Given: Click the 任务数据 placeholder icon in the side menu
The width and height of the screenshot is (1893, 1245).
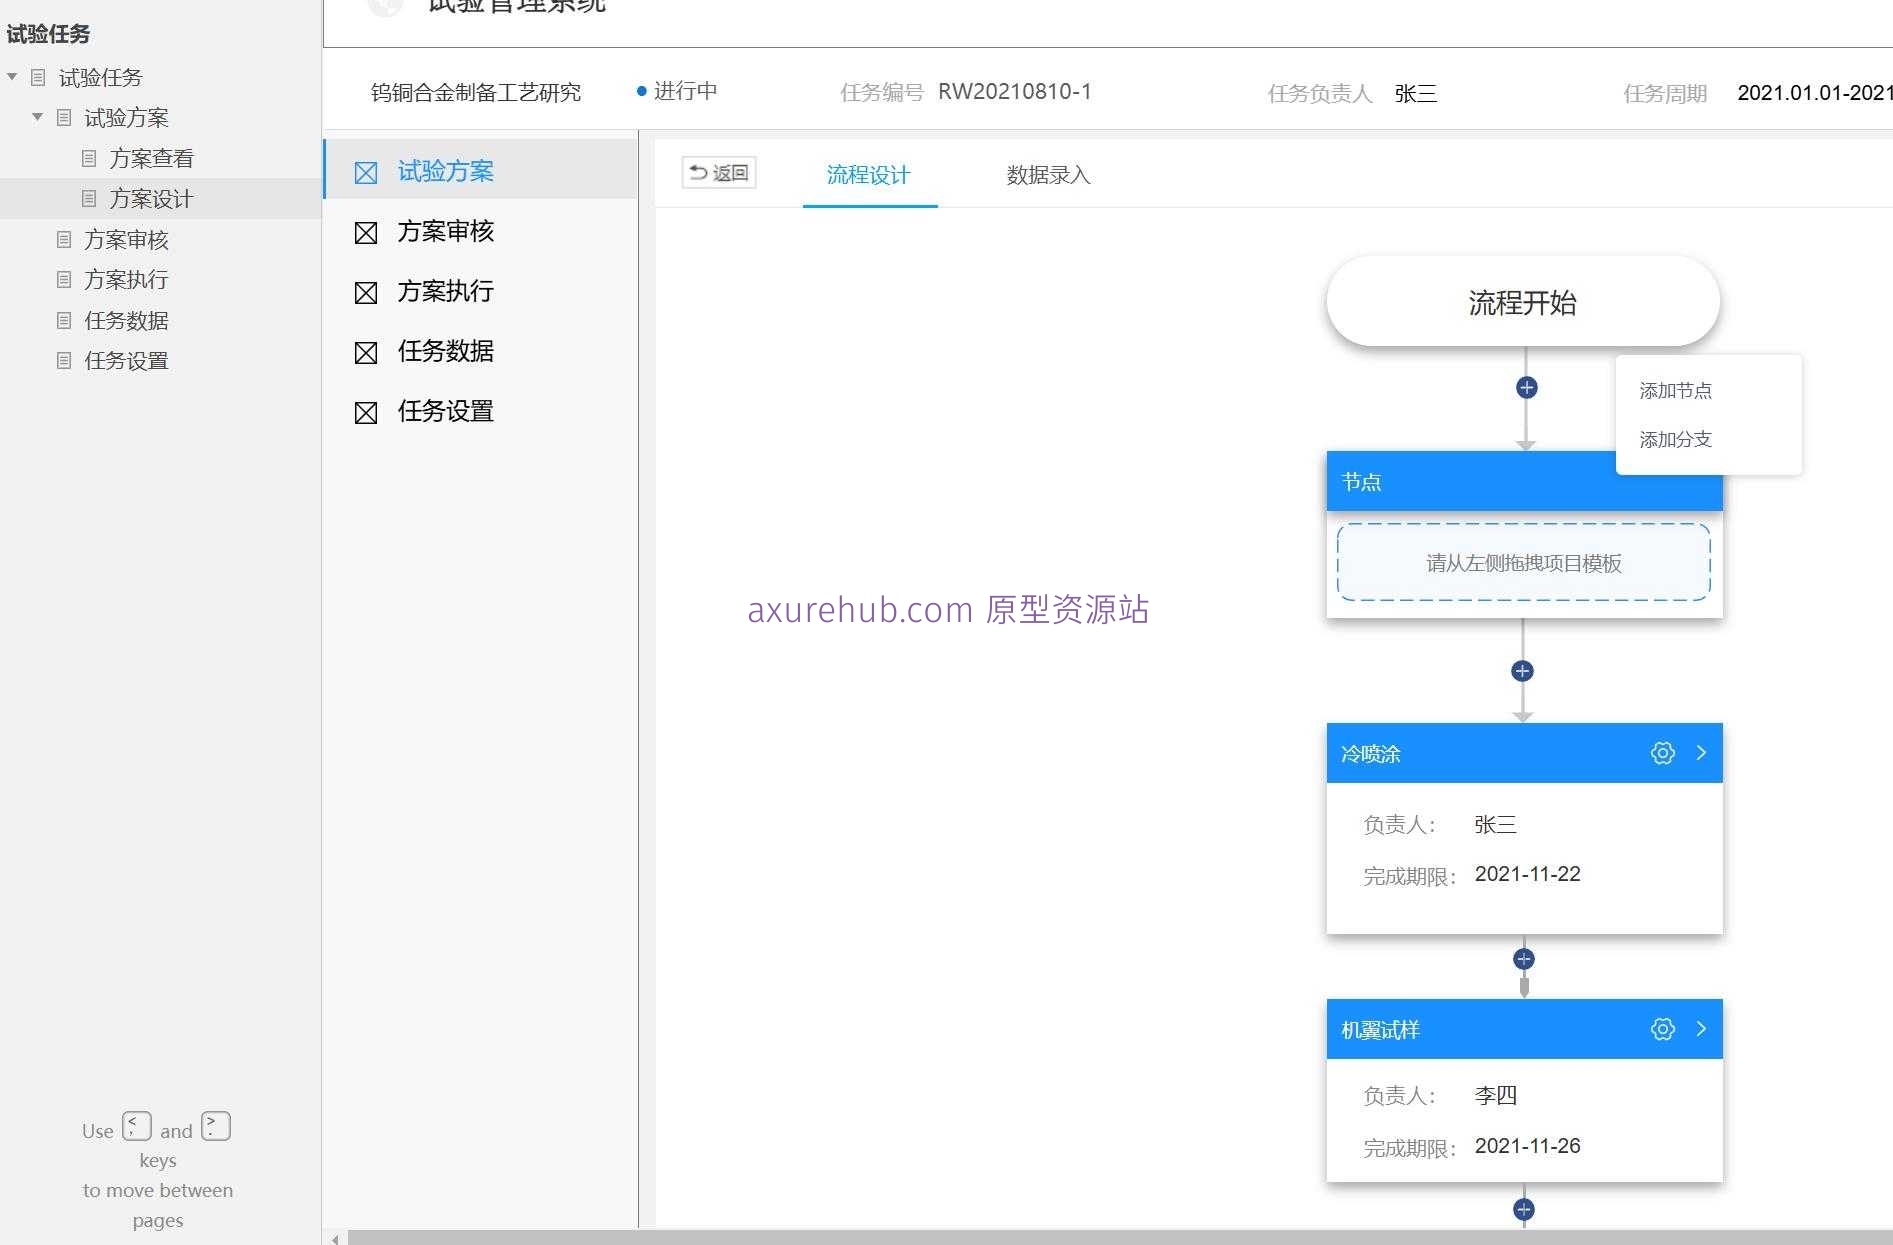Looking at the screenshot, I should tap(366, 352).
